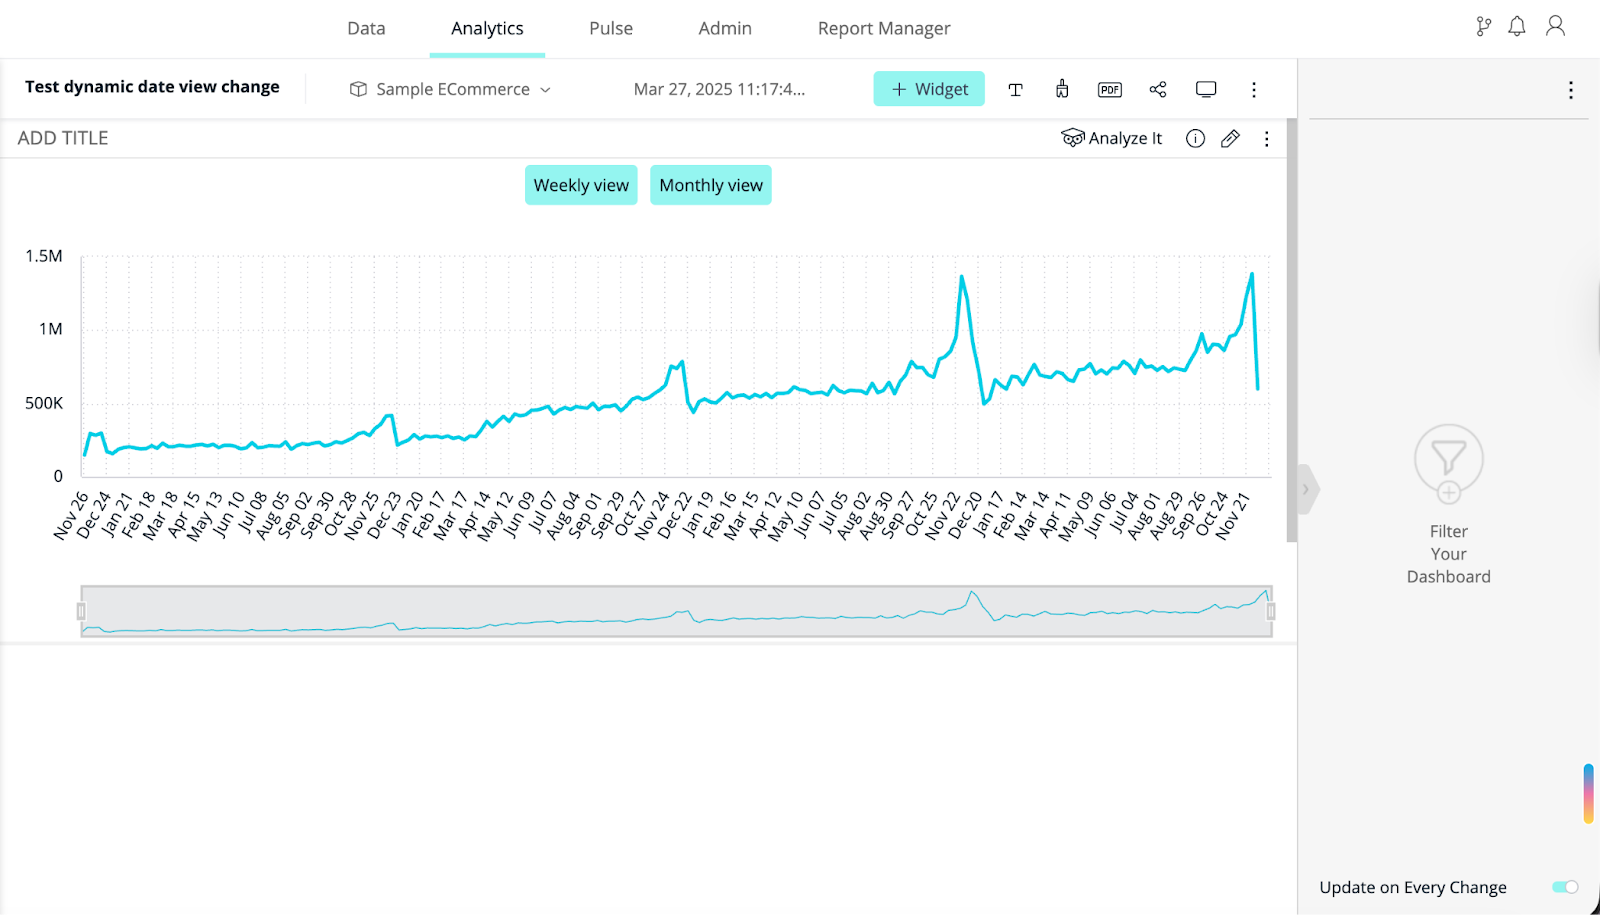Switch to the Pulse tab

(610, 29)
